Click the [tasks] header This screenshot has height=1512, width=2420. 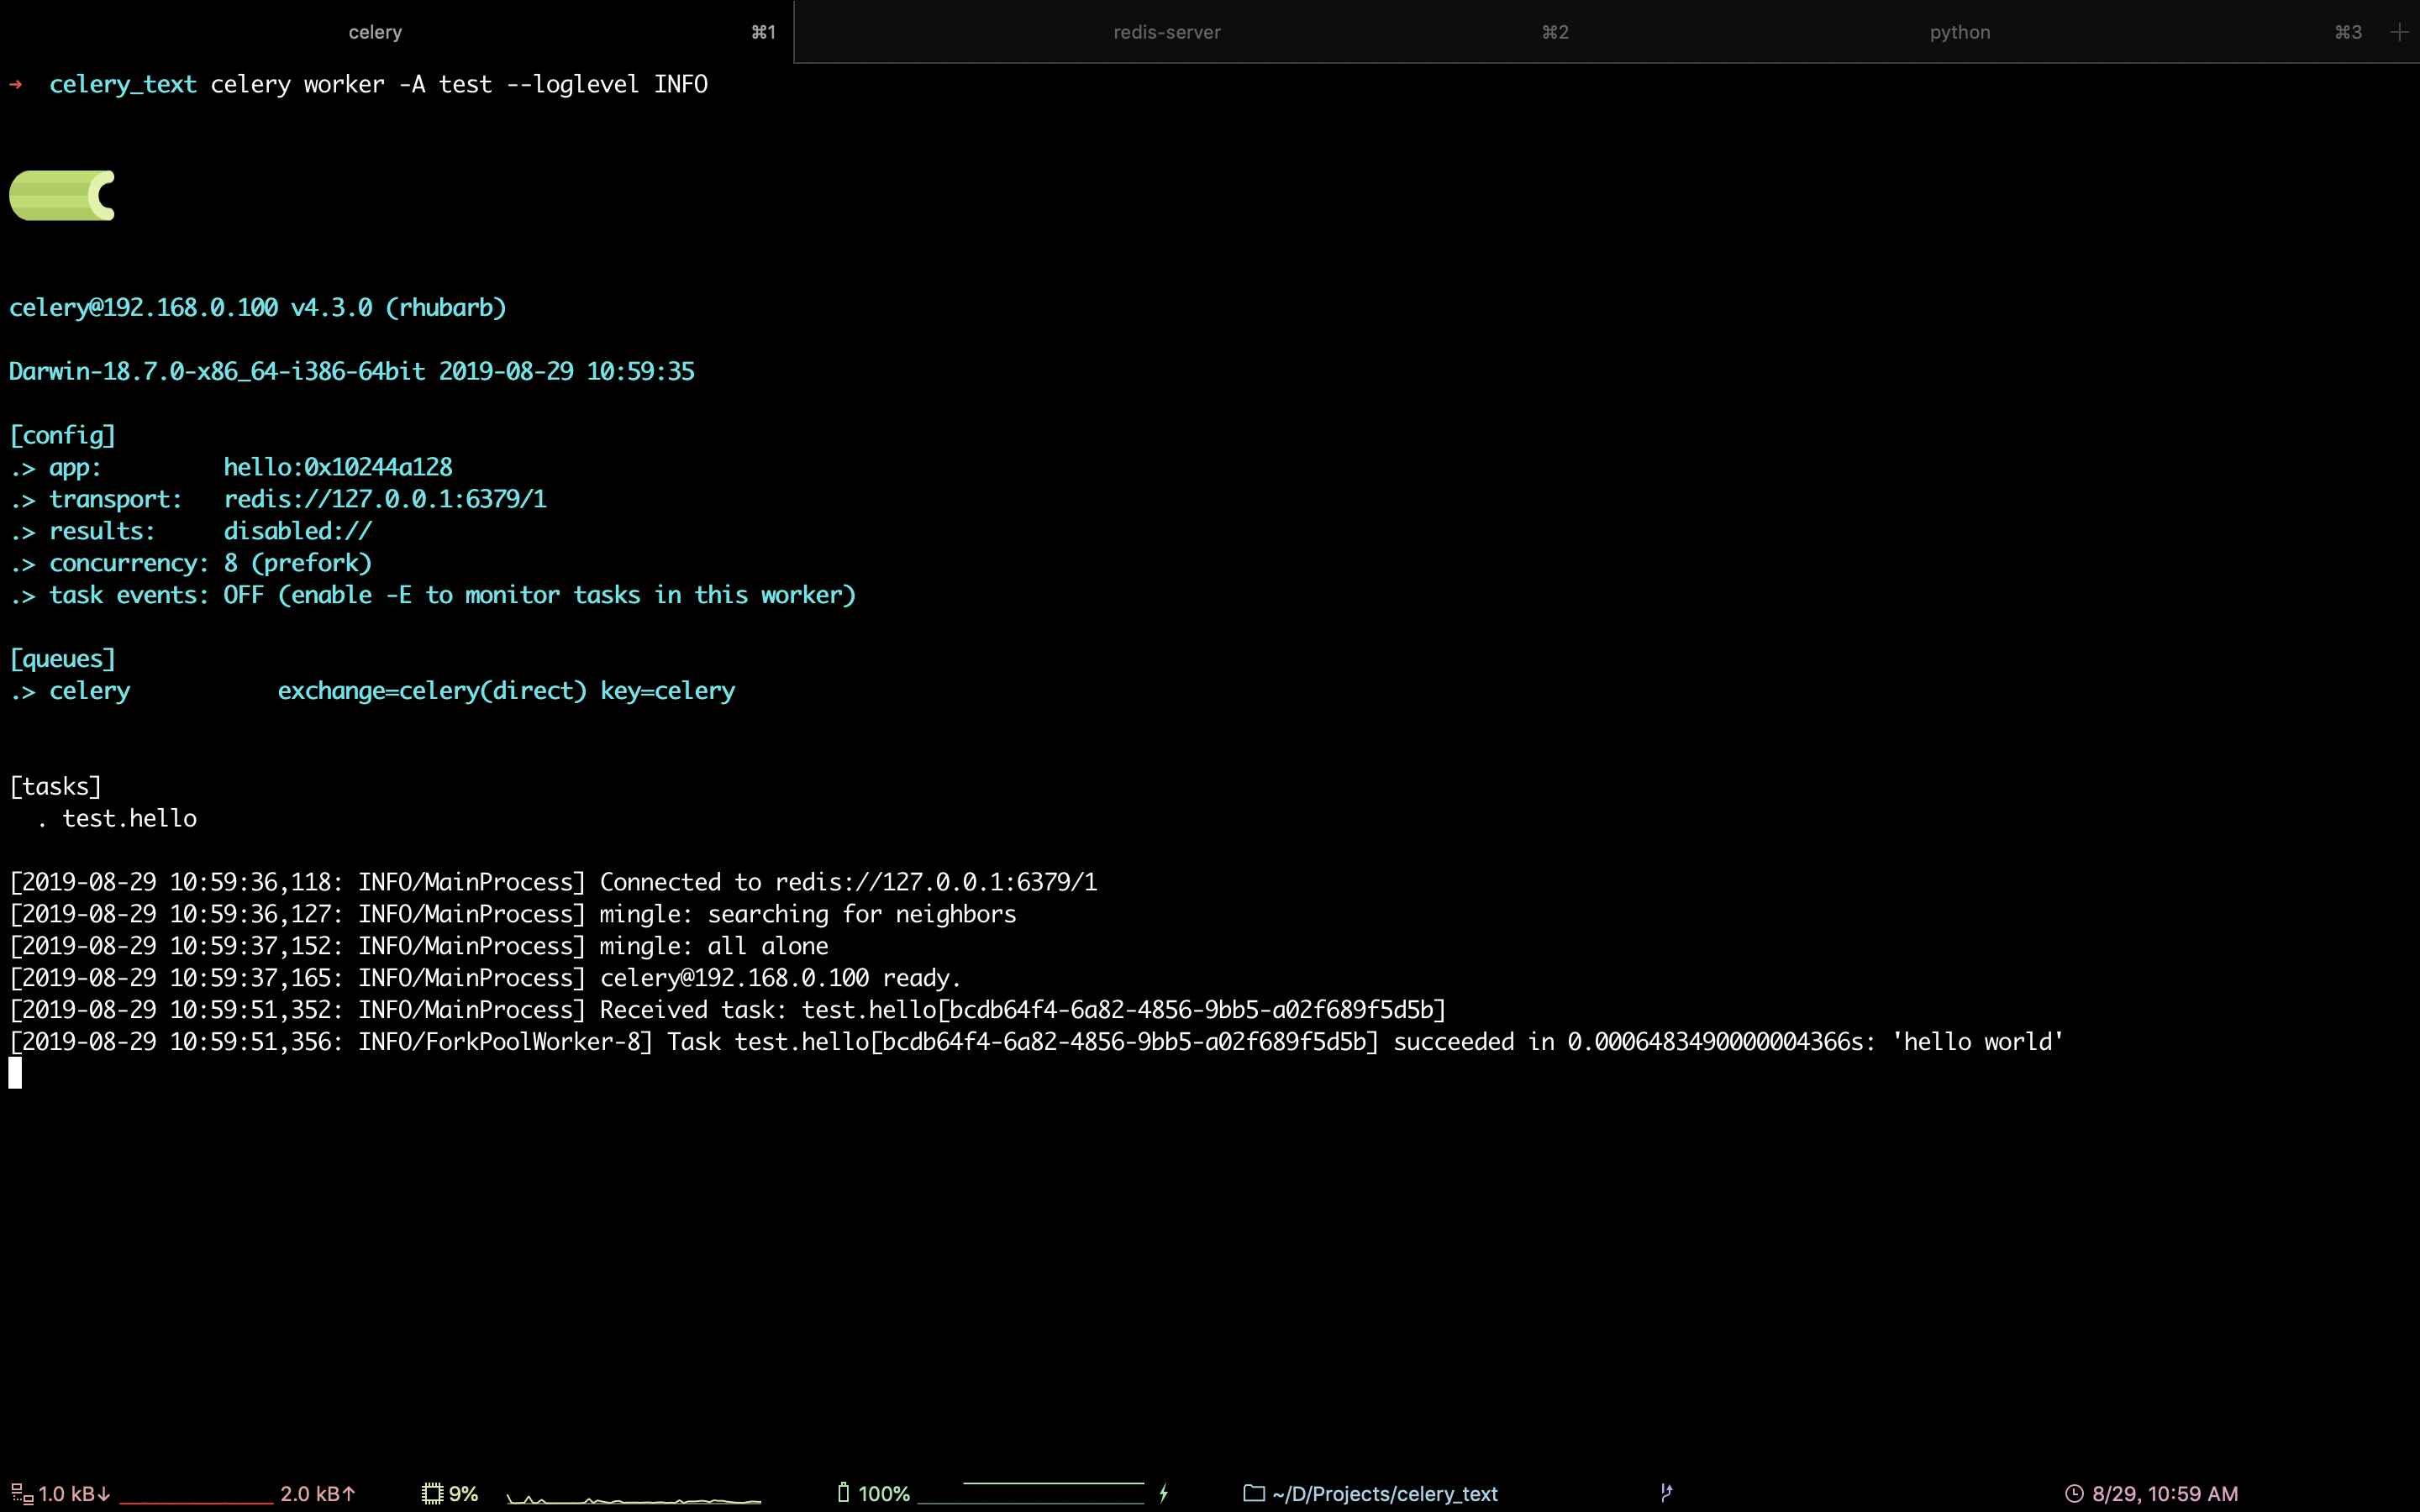coord(56,786)
